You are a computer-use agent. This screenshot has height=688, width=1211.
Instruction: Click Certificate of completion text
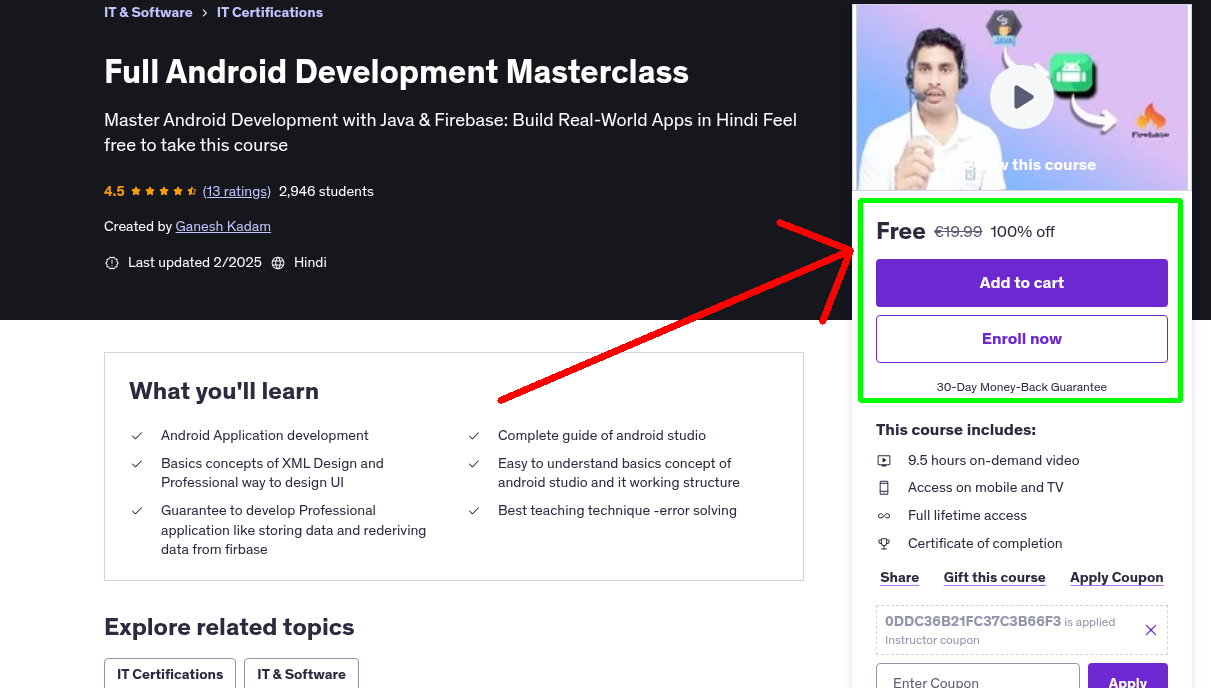[x=985, y=544]
